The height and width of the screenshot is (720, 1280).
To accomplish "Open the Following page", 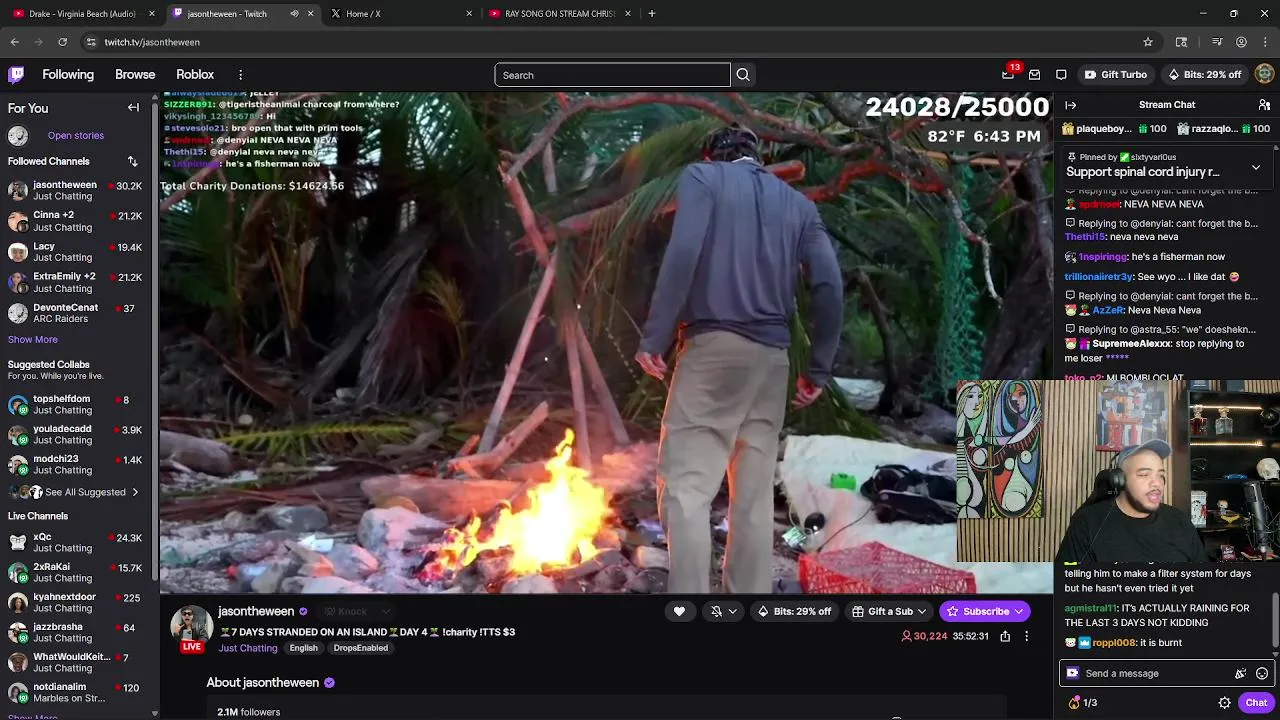I will 68,75.
